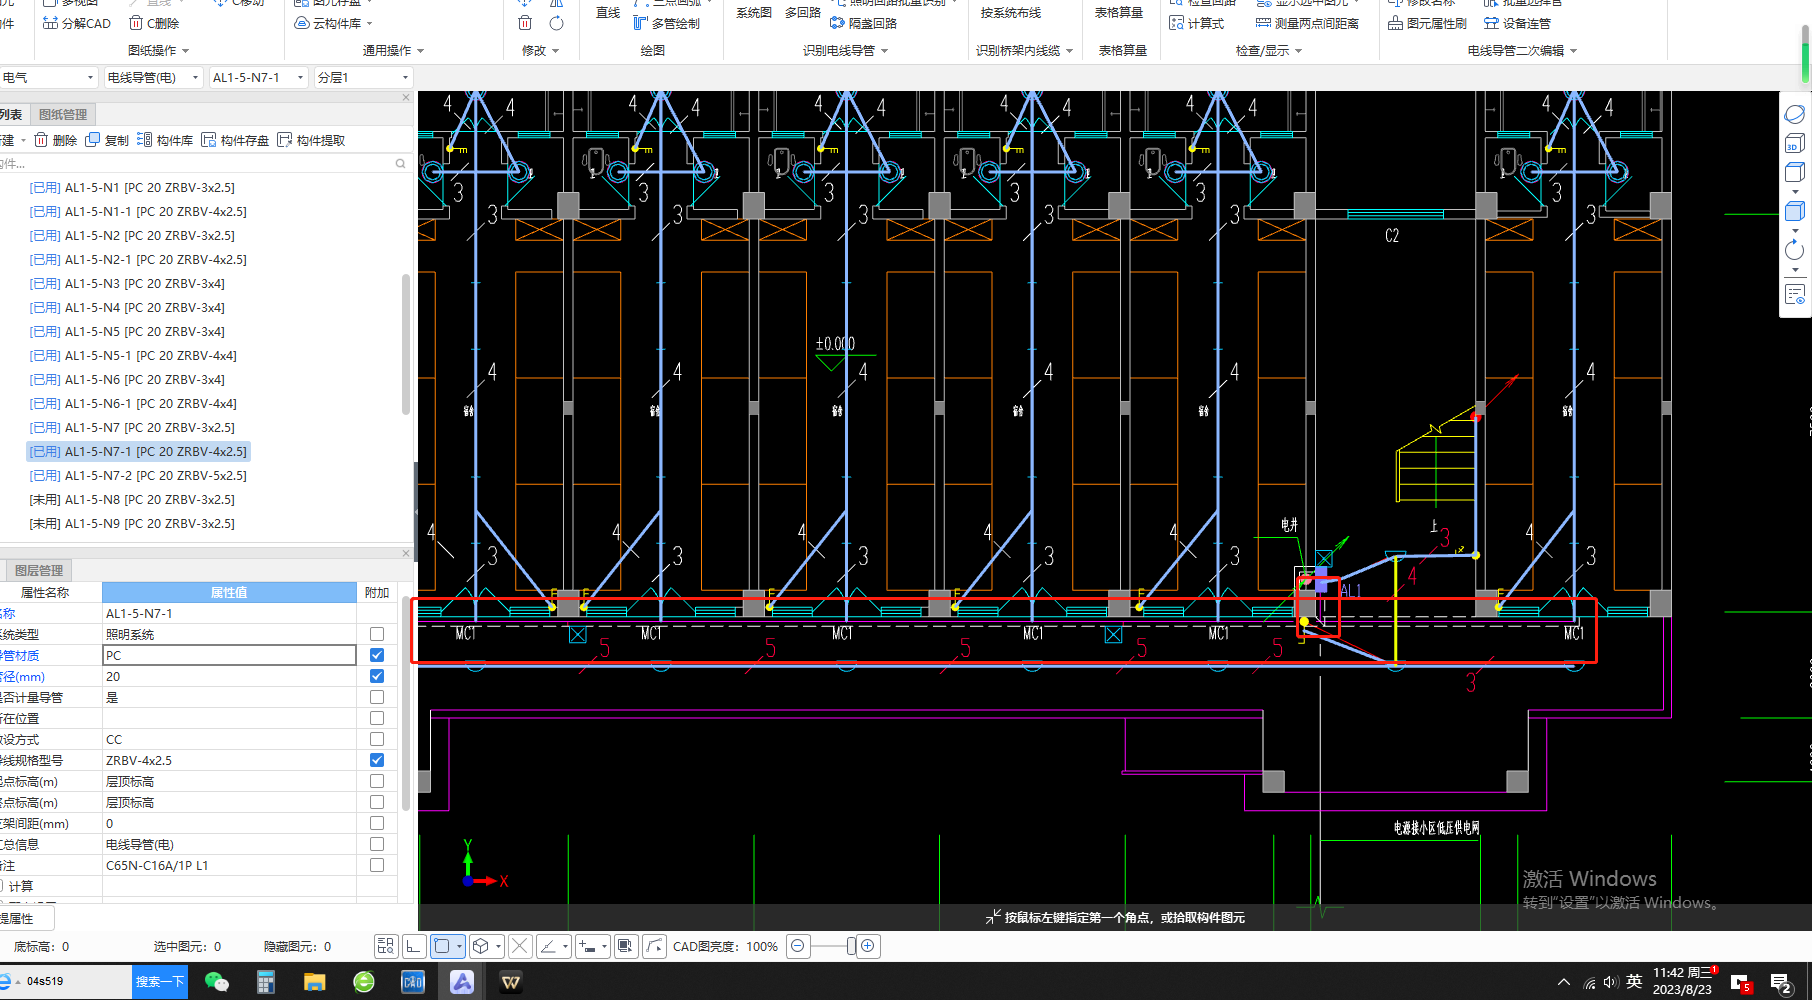Toggle the 系统类型 row 附加 checkbox
This screenshot has width=1812, height=1000.
click(377, 634)
